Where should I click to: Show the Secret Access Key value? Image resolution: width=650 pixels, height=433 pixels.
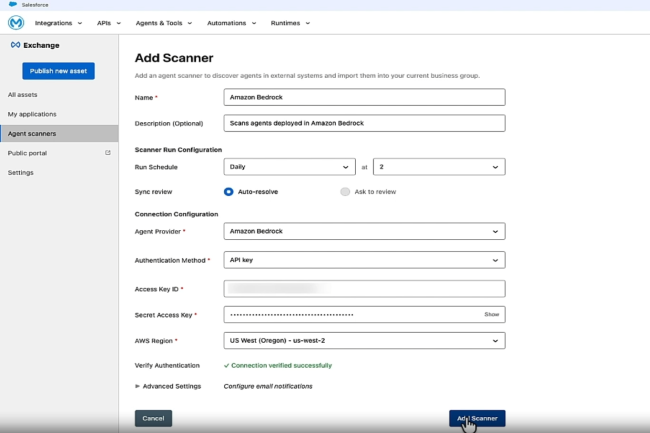pyautogui.click(x=492, y=314)
